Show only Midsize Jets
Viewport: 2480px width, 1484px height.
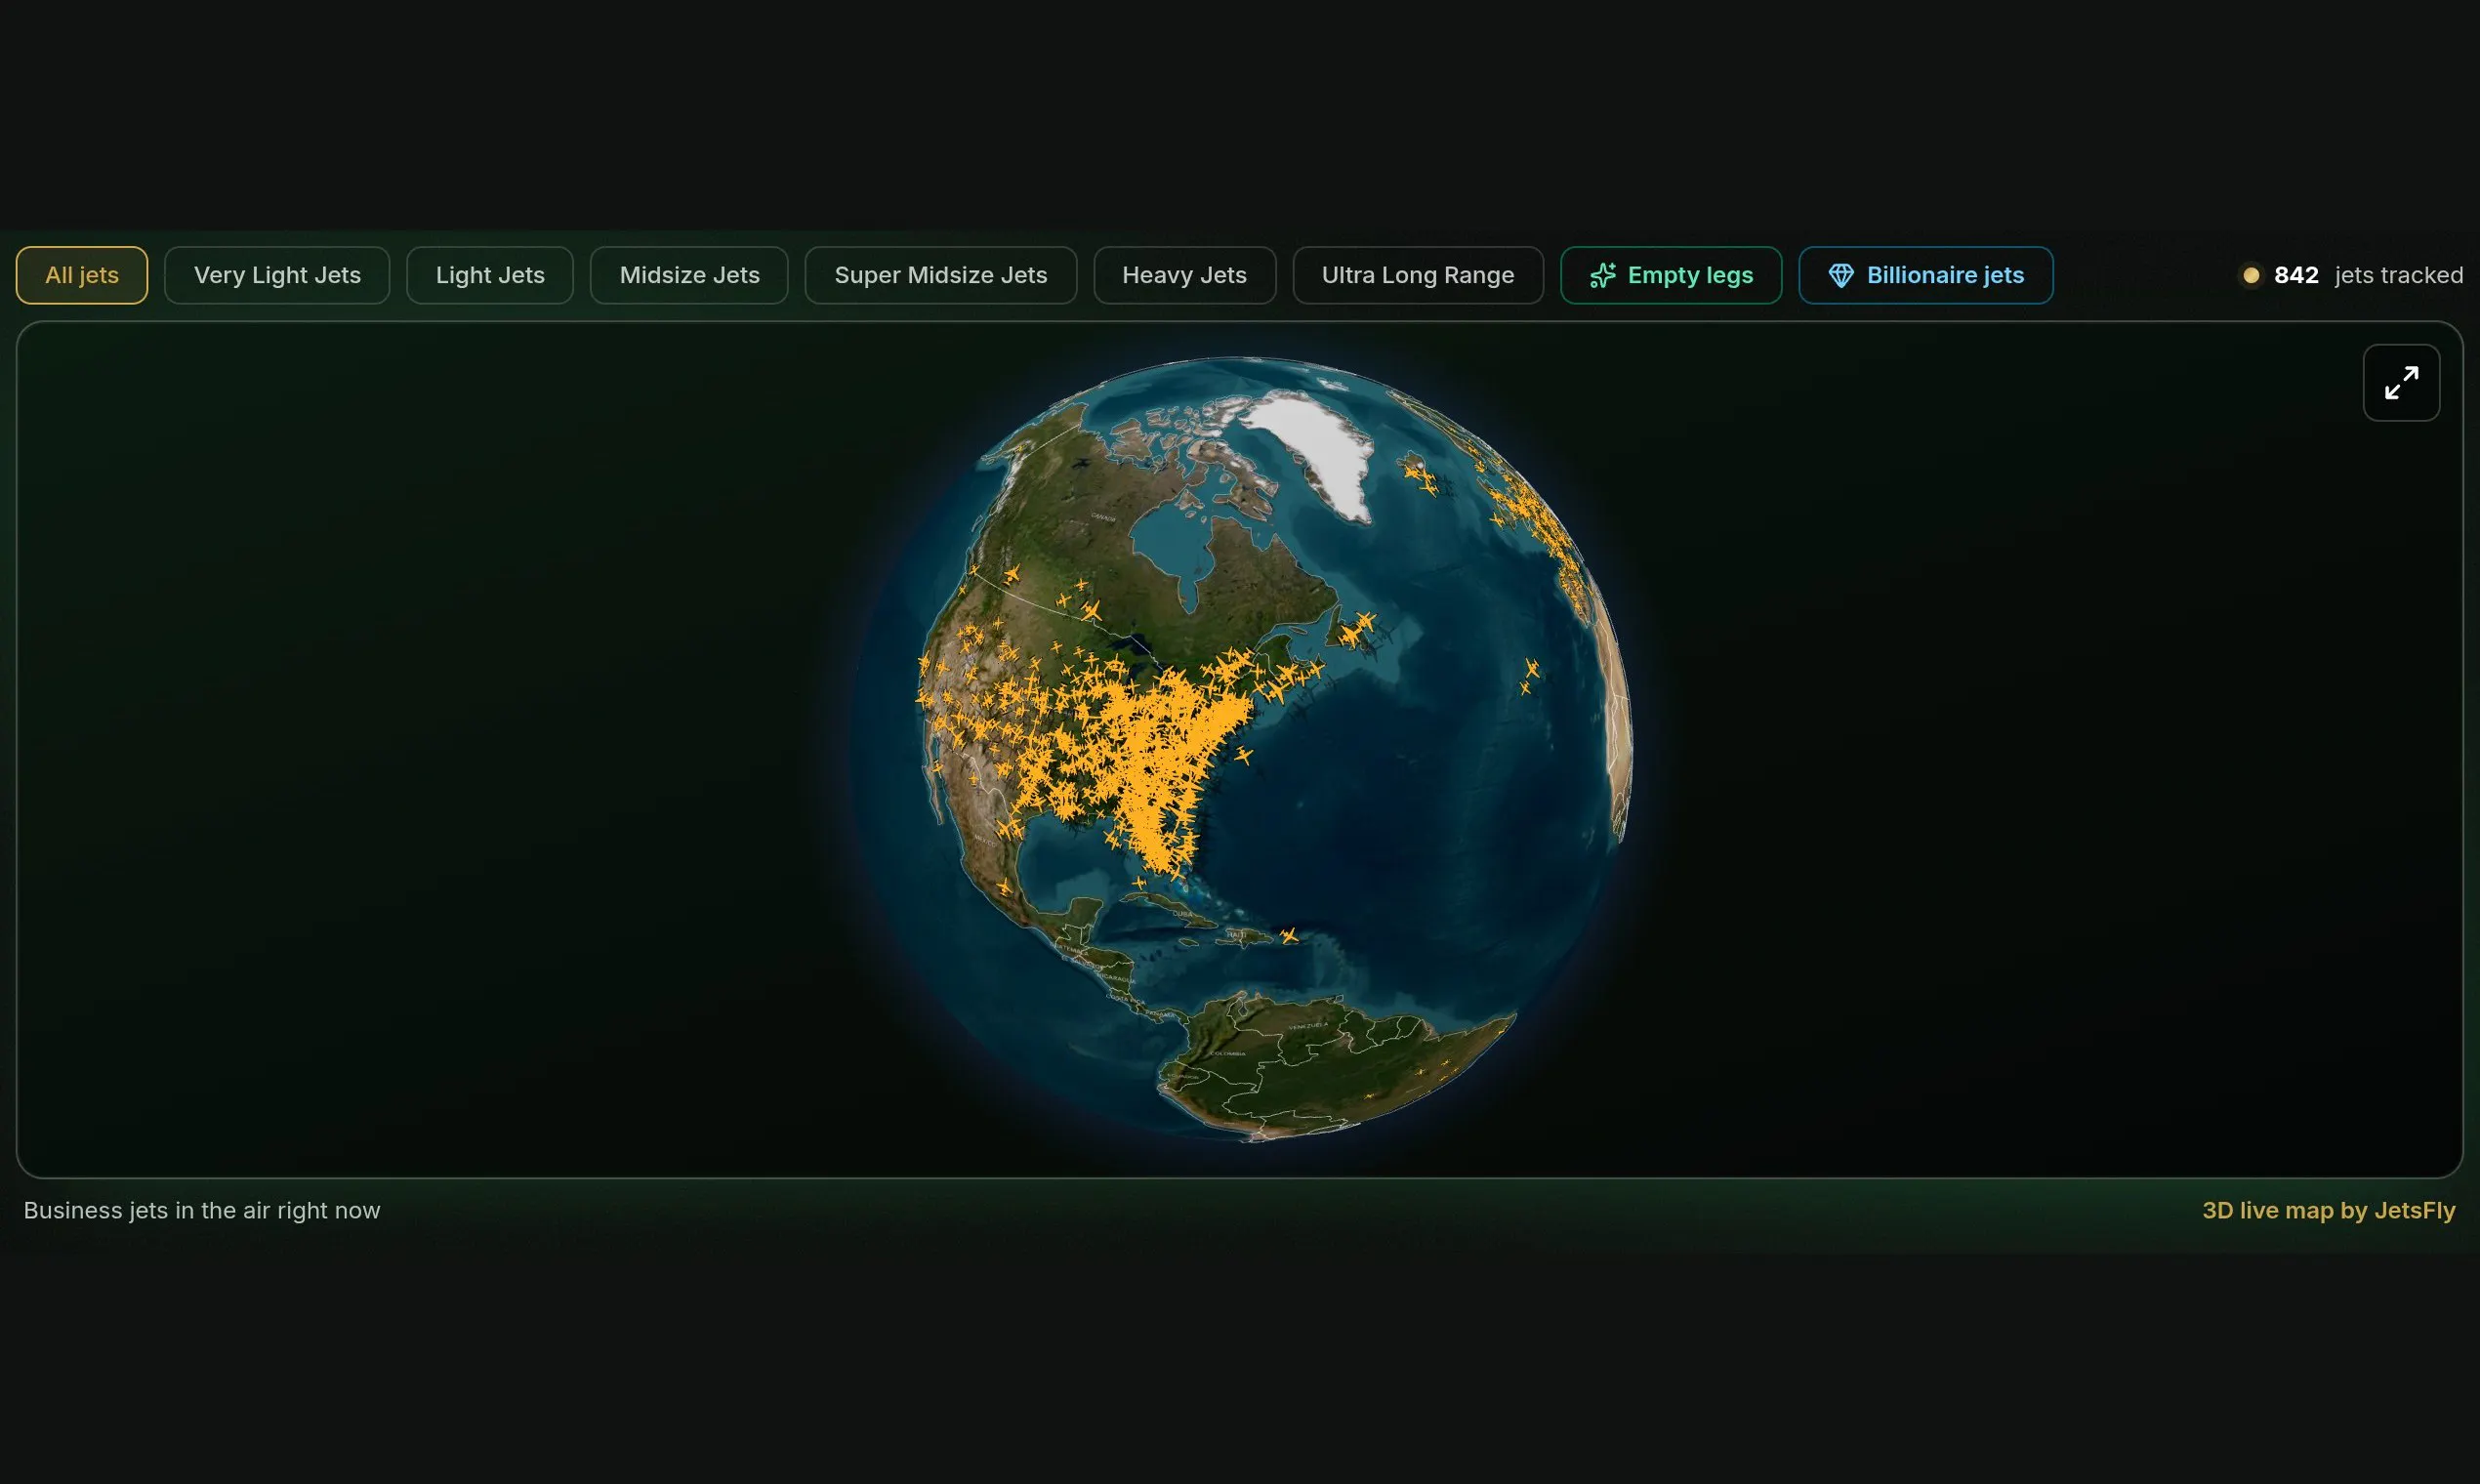tap(689, 275)
